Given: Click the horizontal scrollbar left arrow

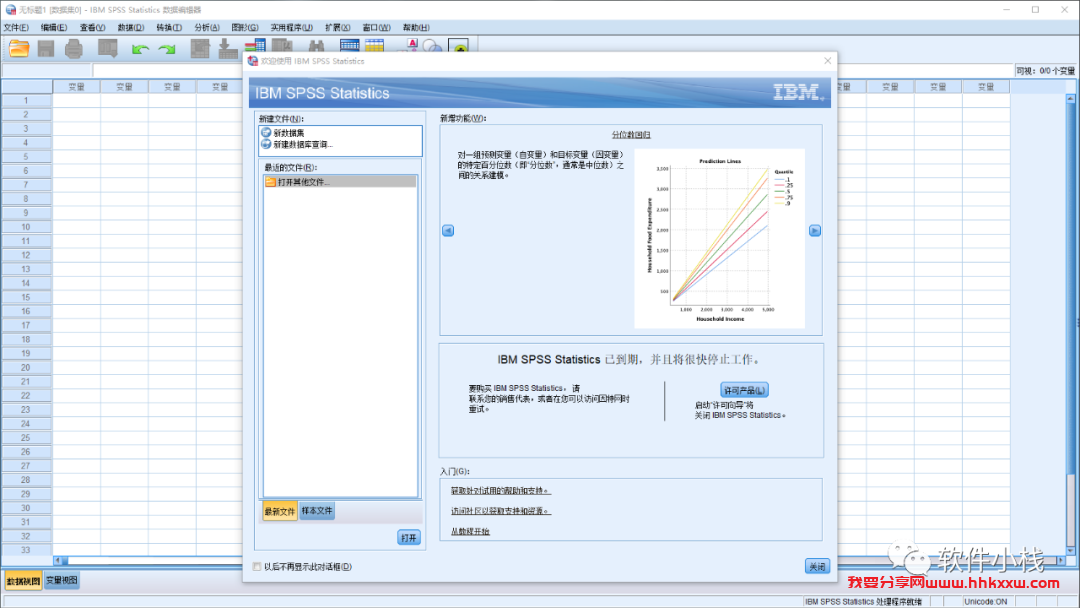Looking at the screenshot, I should [58, 560].
